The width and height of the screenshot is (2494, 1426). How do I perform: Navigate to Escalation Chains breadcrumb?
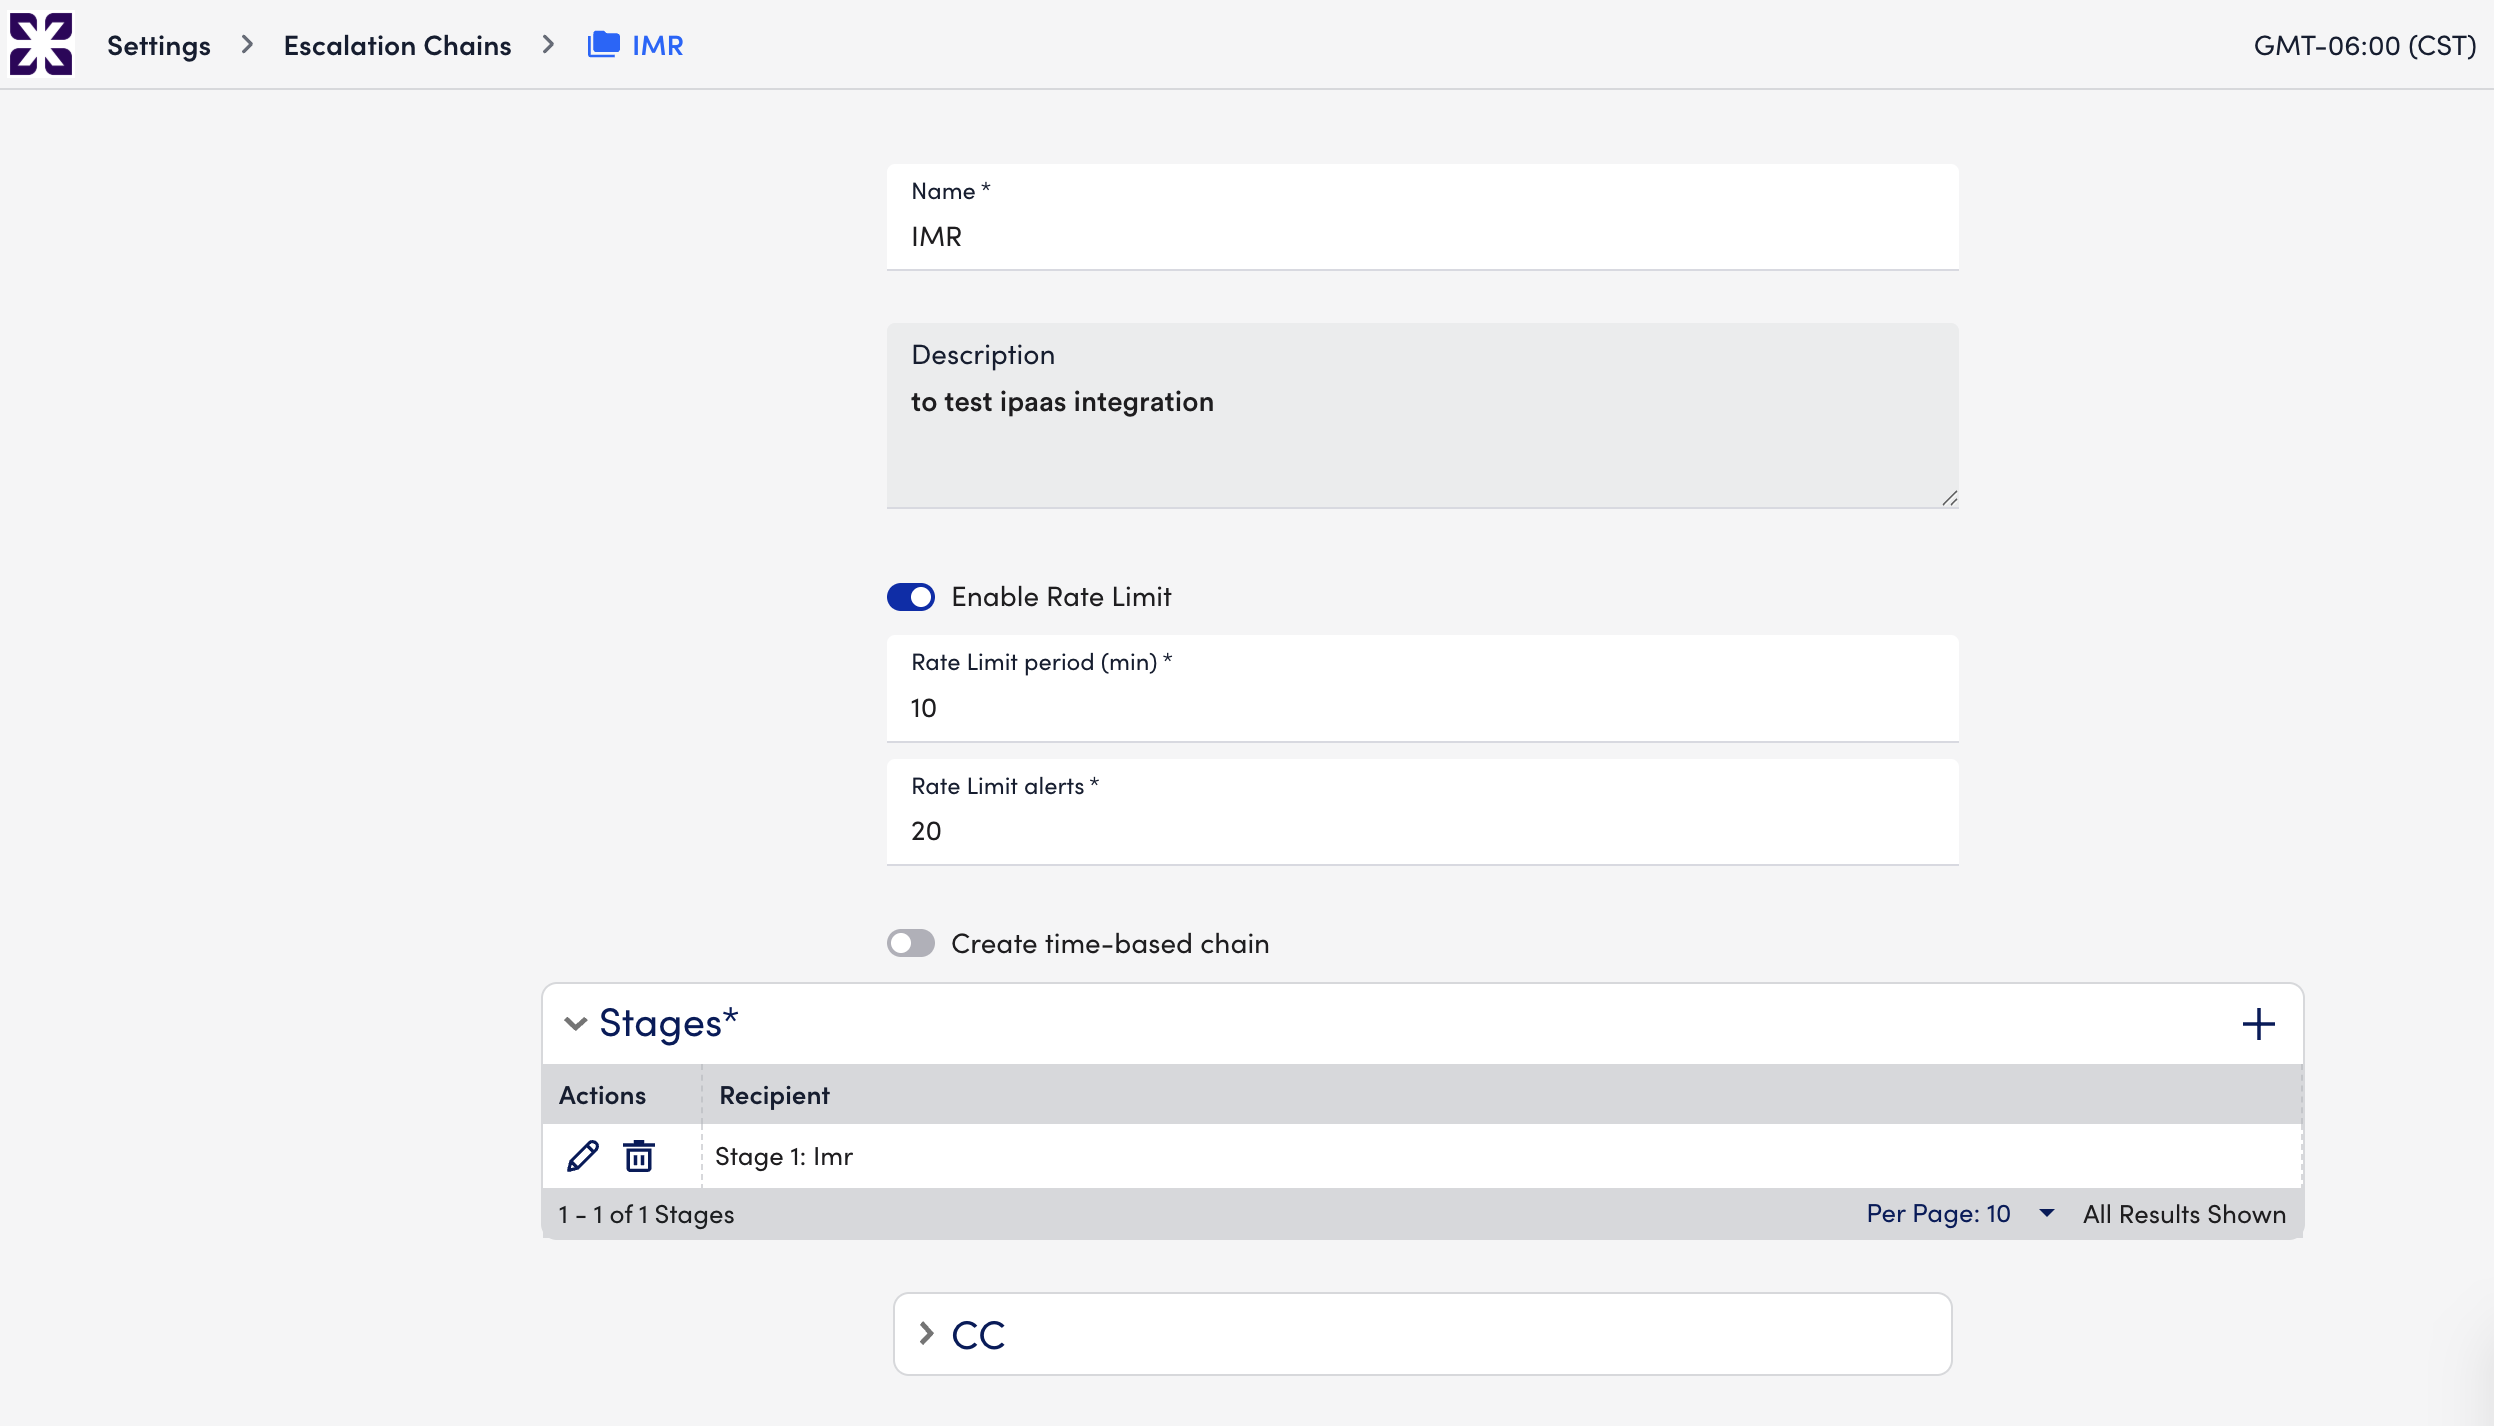(397, 45)
